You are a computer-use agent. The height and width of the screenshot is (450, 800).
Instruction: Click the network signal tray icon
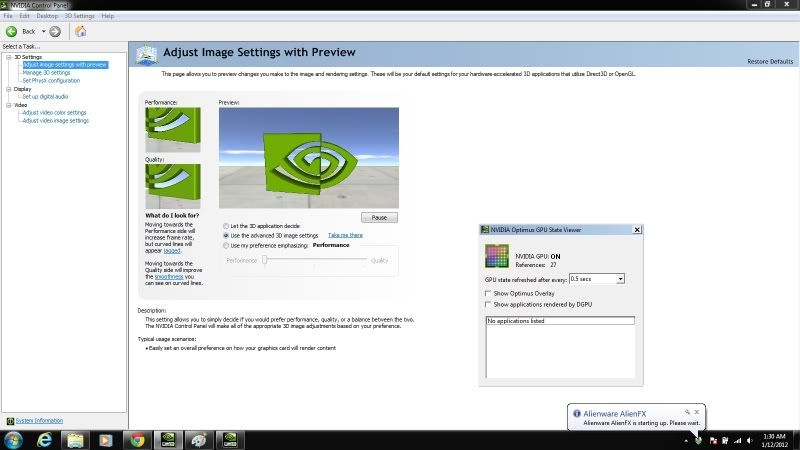pyautogui.click(x=737, y=440)
